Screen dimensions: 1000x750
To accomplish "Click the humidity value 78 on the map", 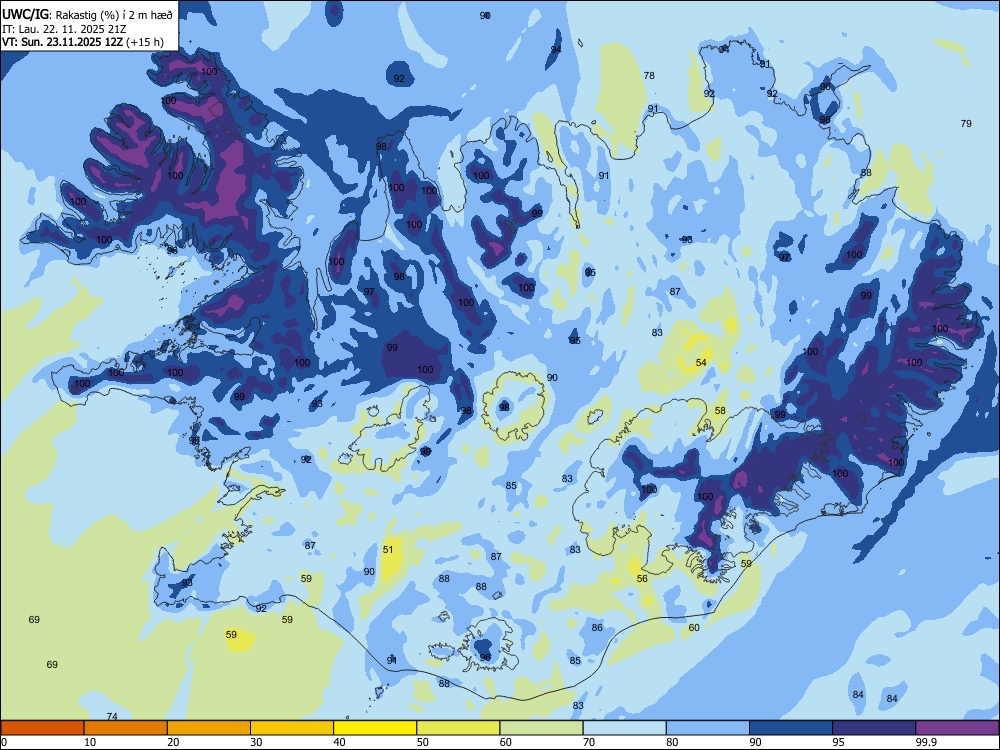I will (x=649, y=75).
